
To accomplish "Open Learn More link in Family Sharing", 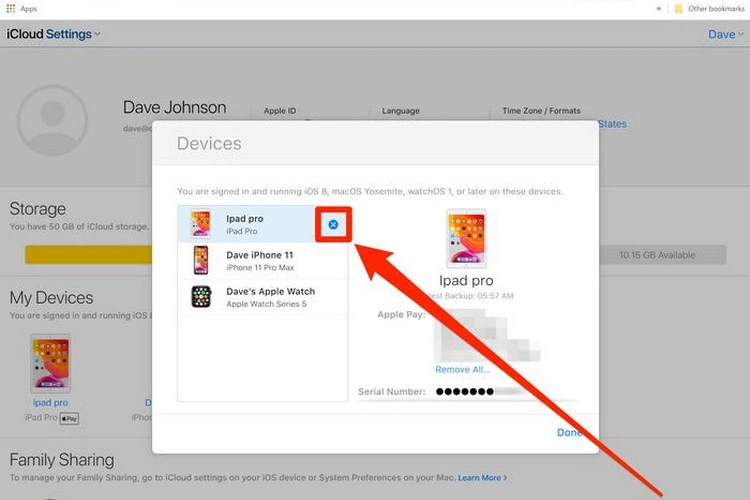I will pos(482,478).
